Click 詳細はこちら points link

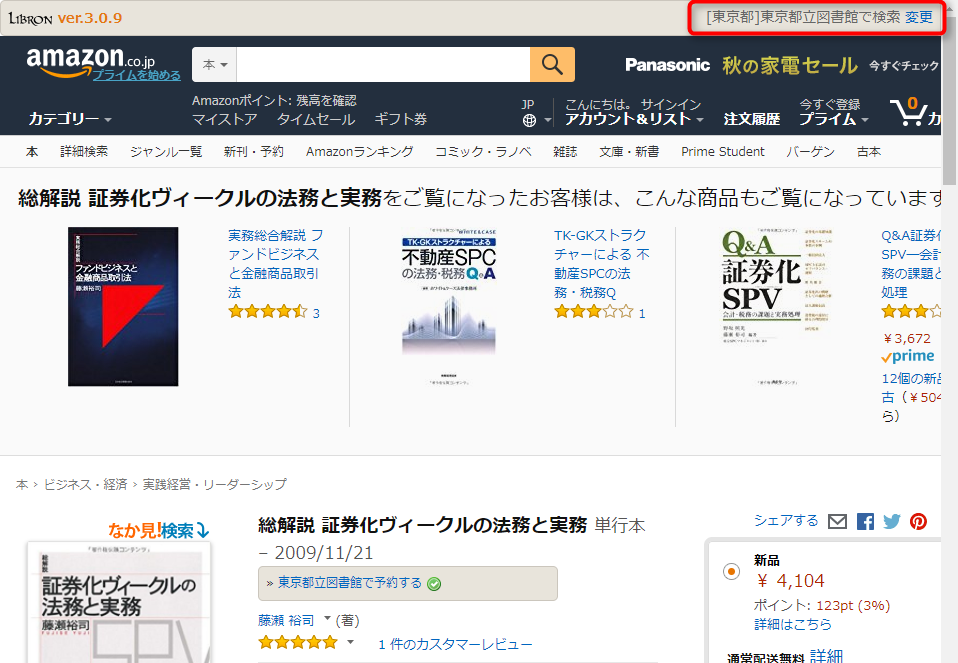click(x=792, y=624)
